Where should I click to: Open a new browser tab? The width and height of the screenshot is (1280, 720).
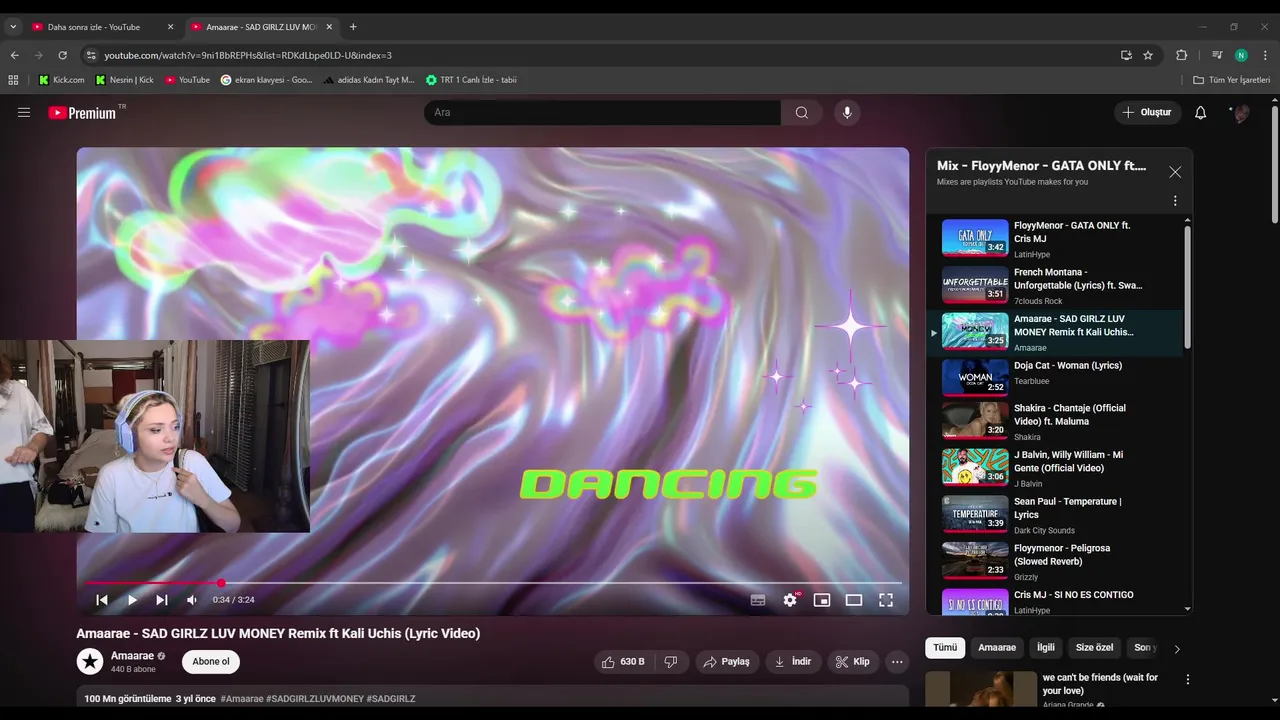click(x=353, y=27)
